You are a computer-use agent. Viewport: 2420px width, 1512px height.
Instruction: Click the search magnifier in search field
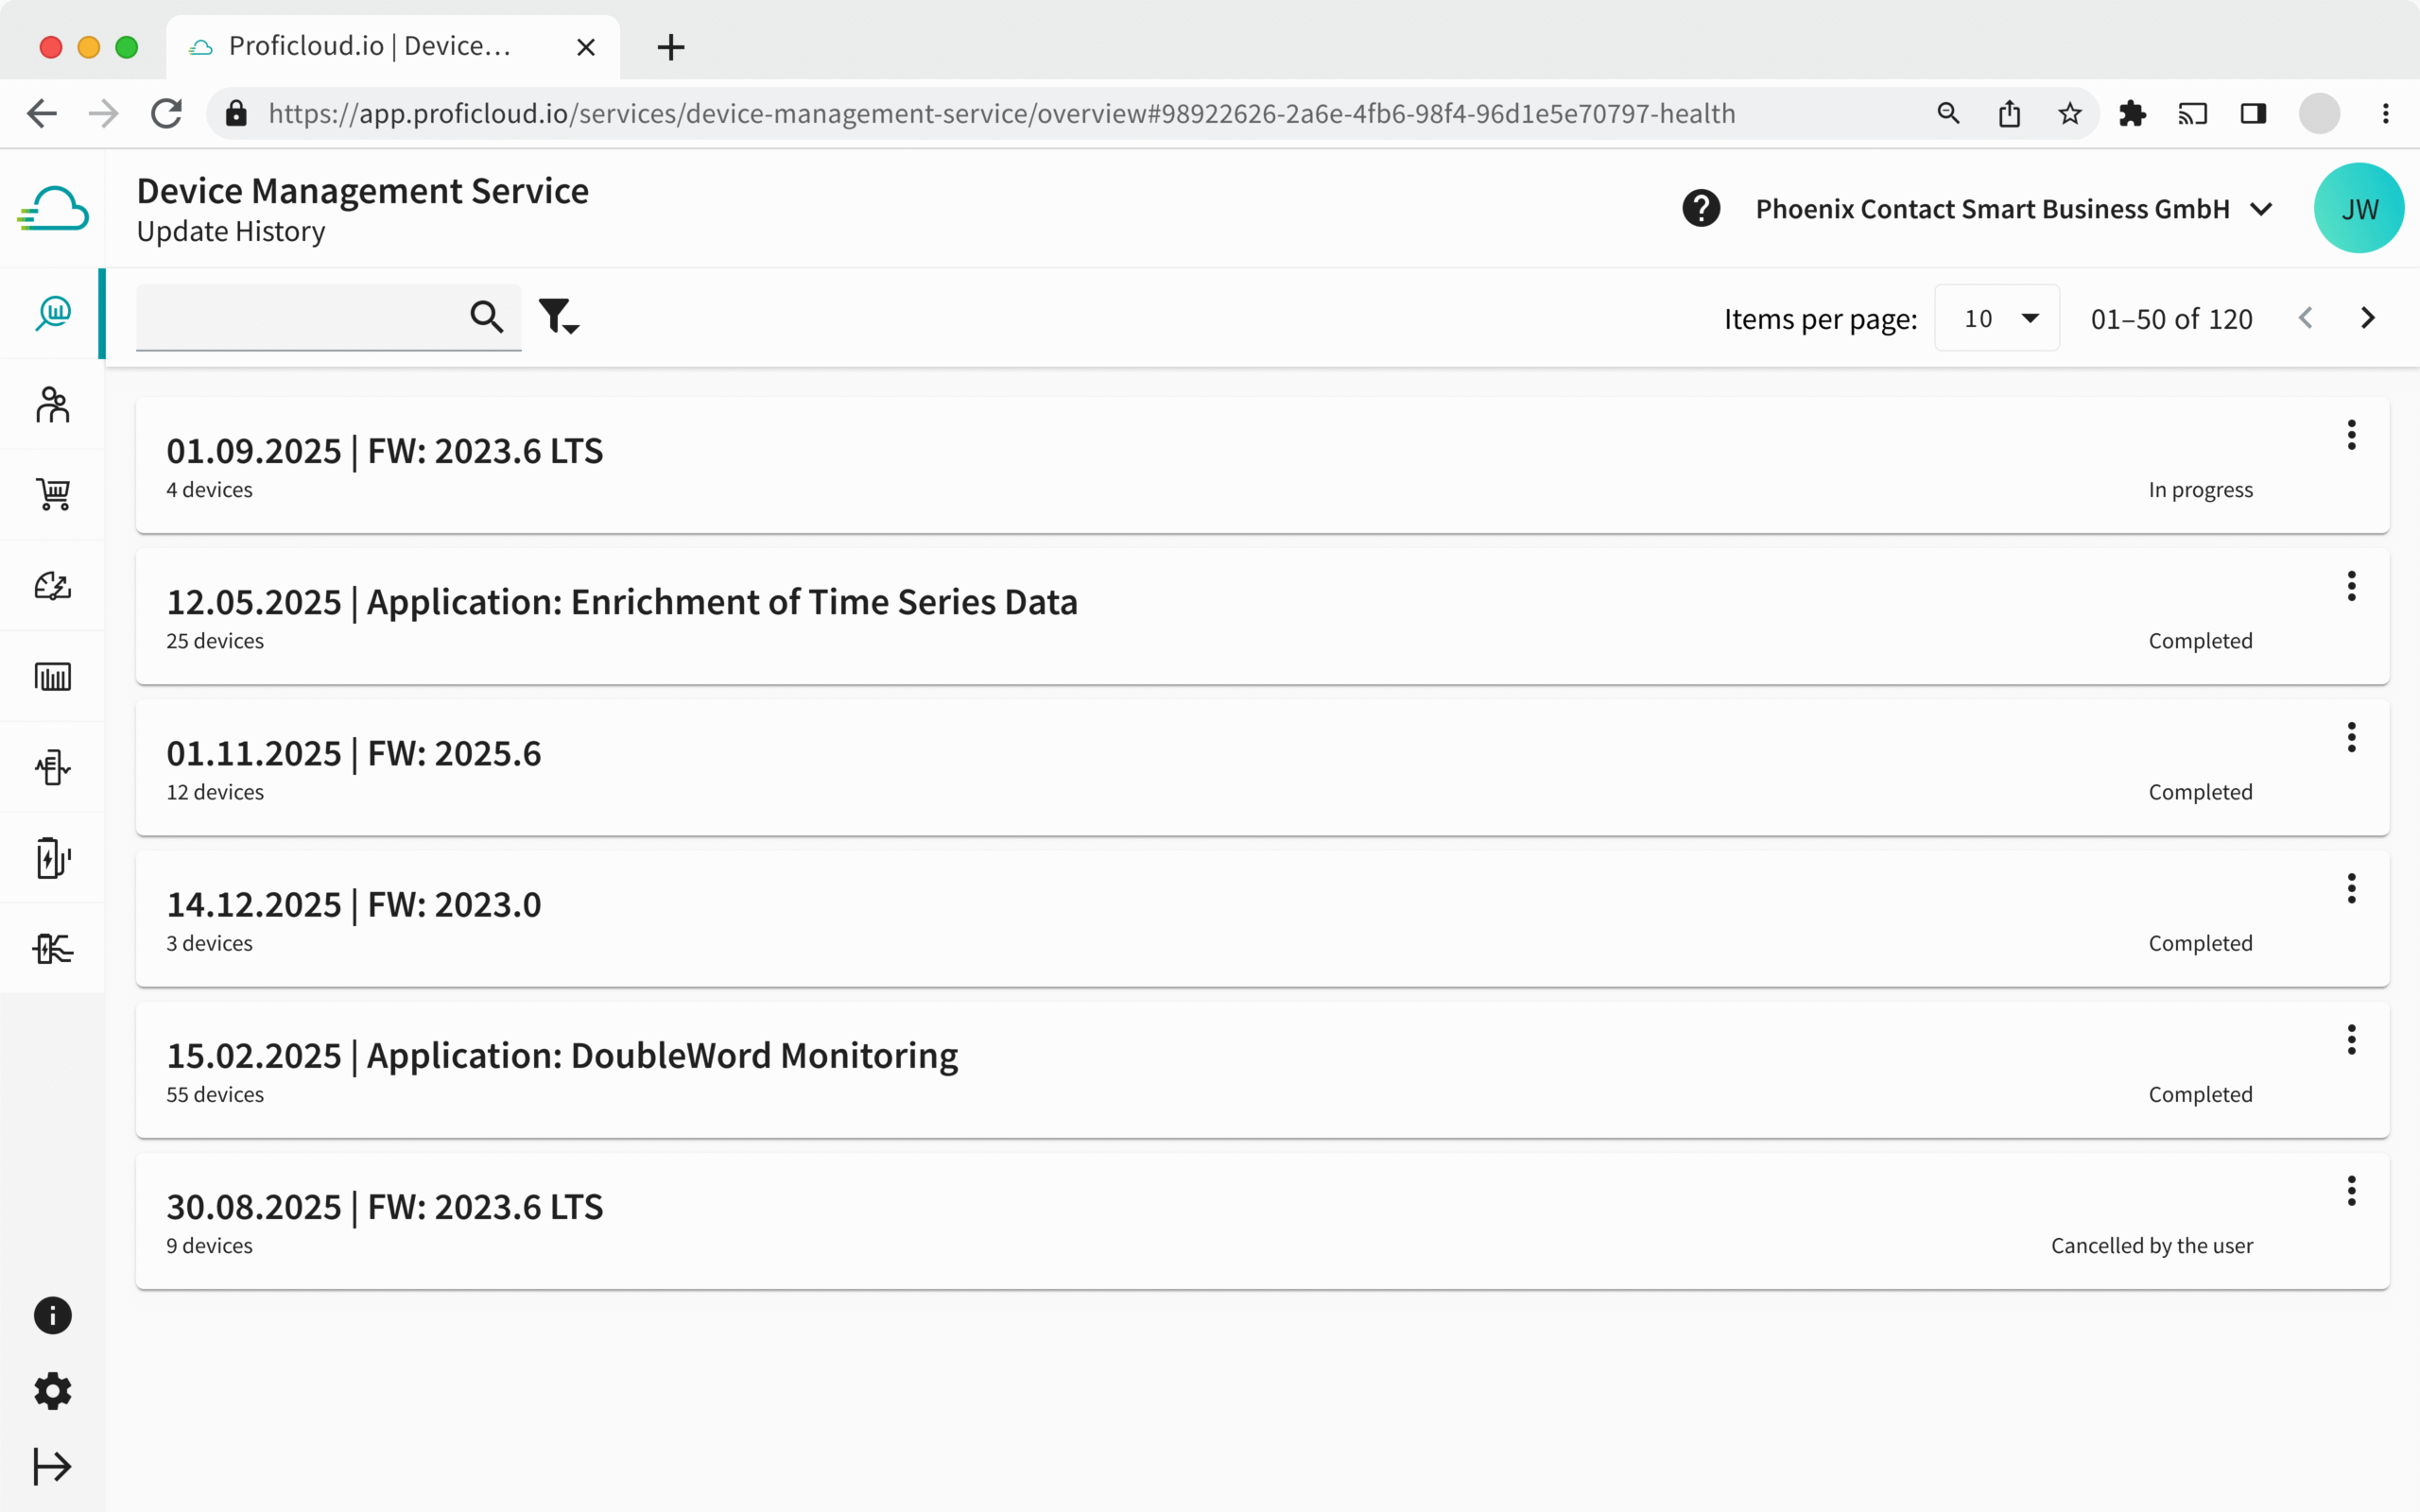coord(486,317)
